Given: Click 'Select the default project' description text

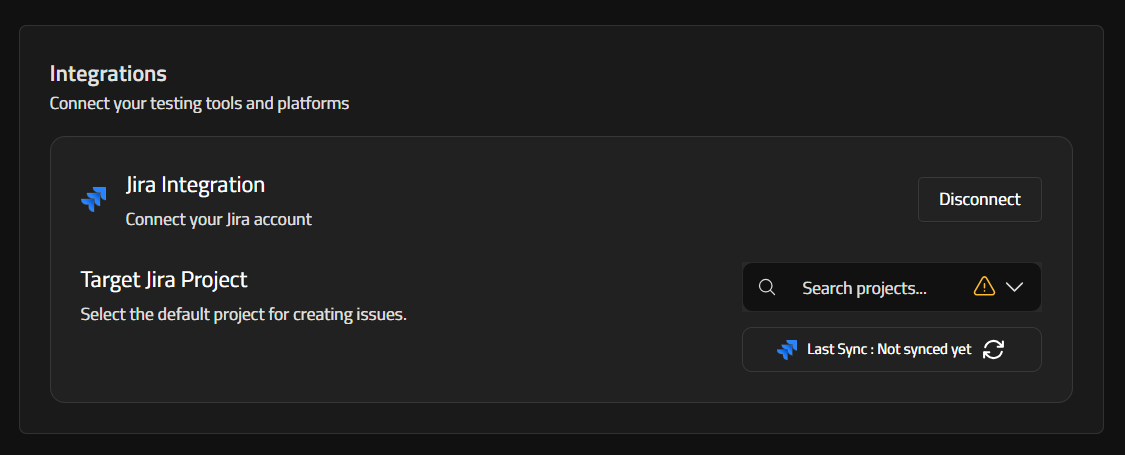Looking at the screenshot, I should (x=200, y=314).
